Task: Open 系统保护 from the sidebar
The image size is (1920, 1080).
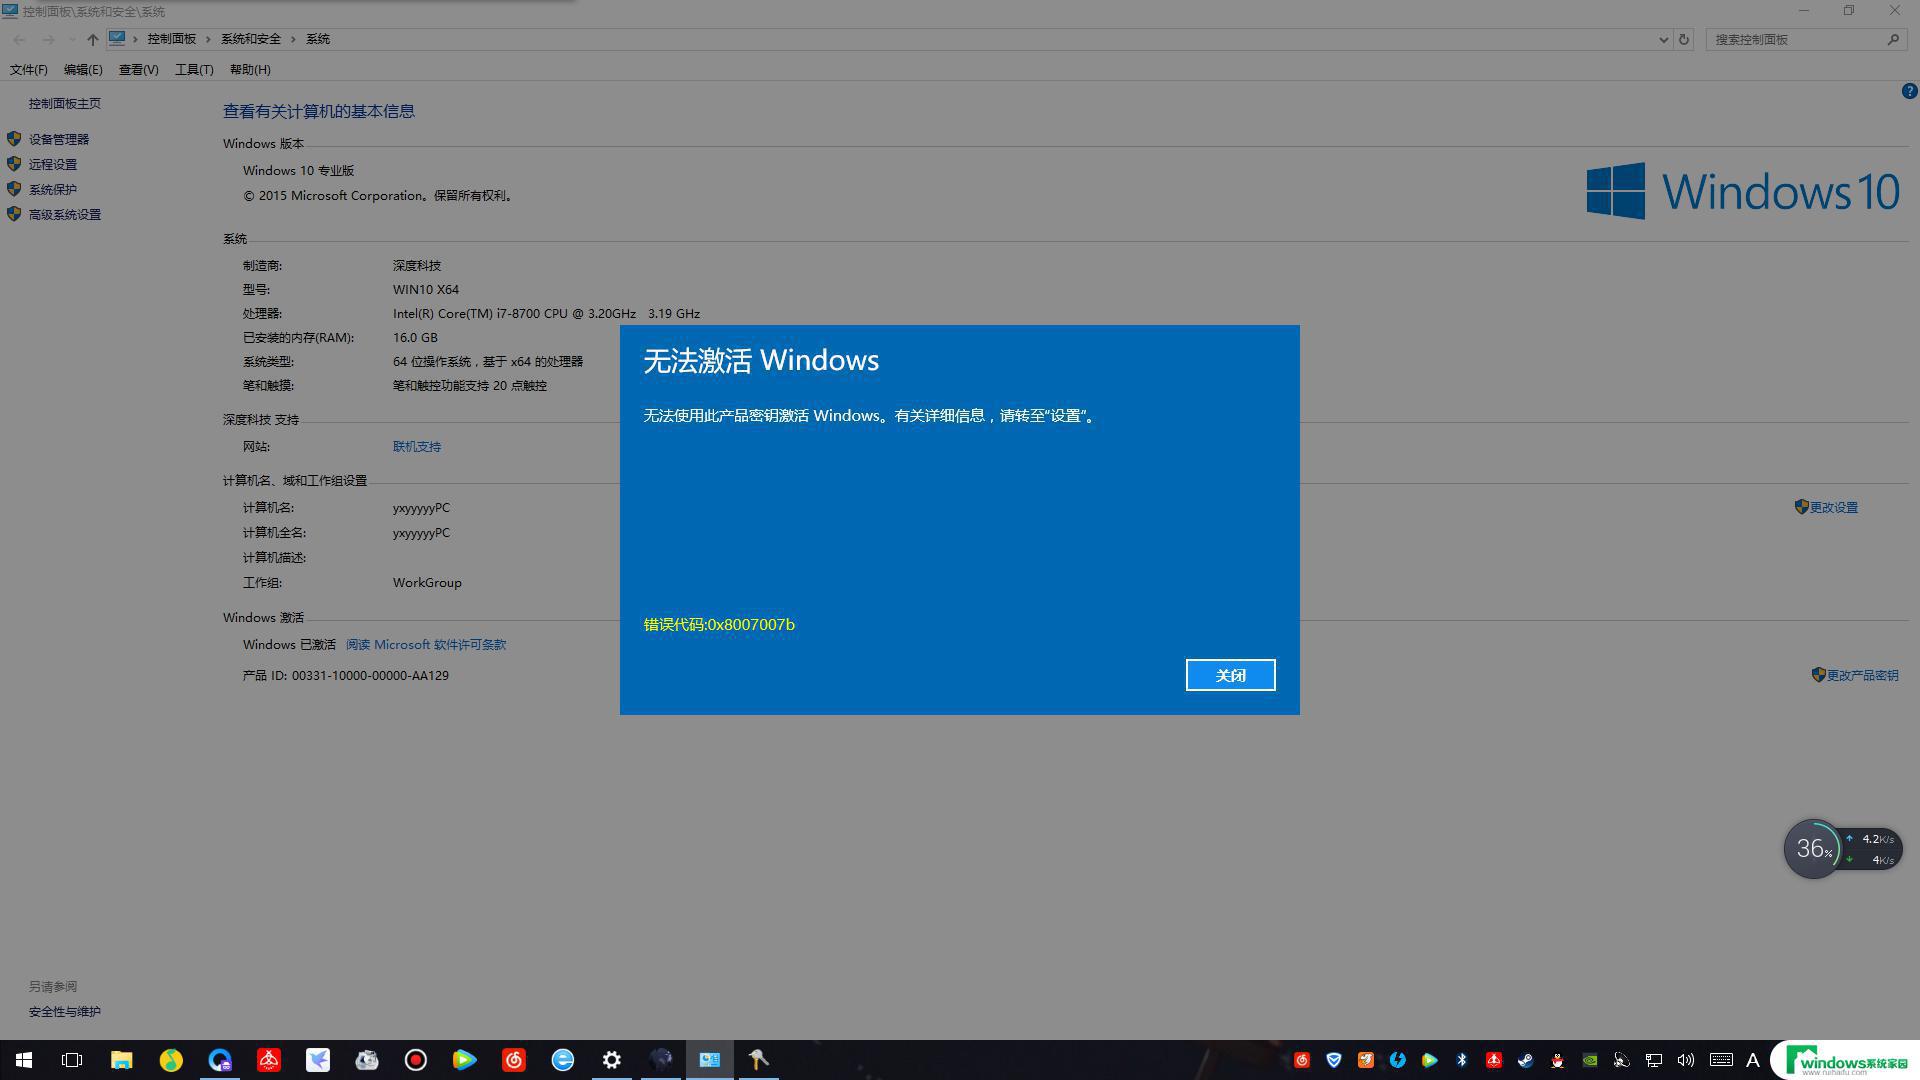Action: pos(53,190)
